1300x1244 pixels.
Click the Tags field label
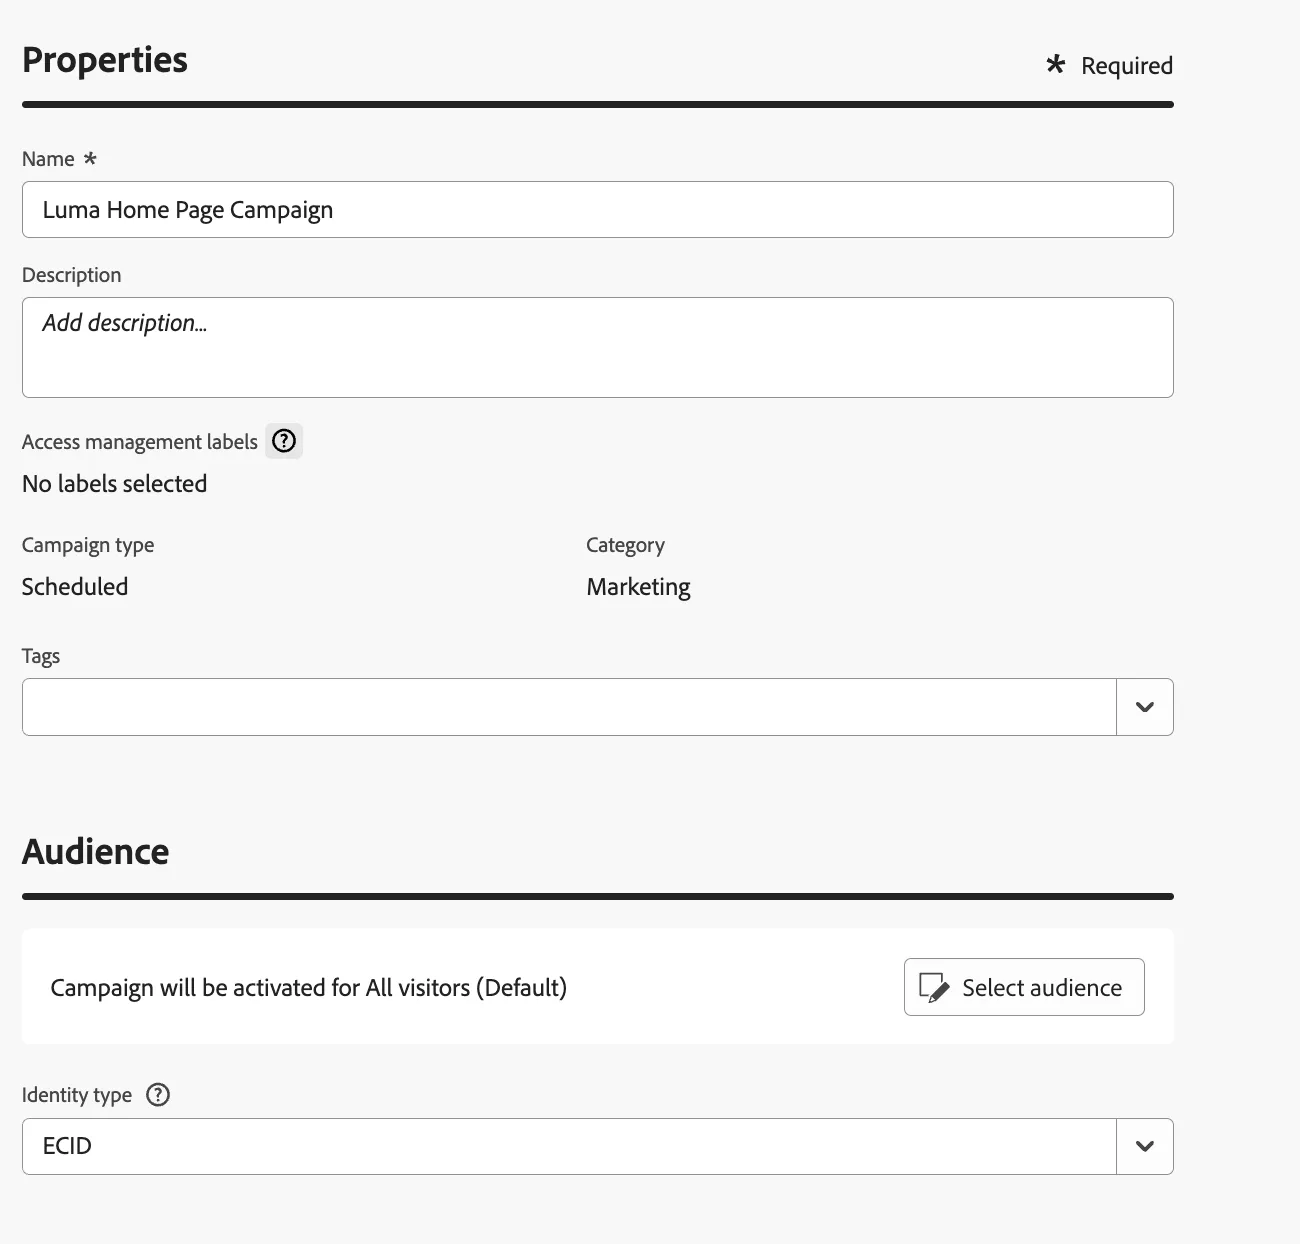(x=41, y=656)
